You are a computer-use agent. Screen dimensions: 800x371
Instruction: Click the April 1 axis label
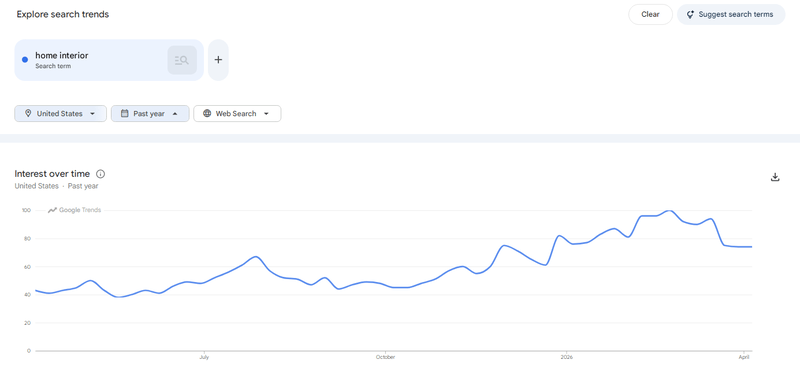pyautogui.click(x=744, y=357)
